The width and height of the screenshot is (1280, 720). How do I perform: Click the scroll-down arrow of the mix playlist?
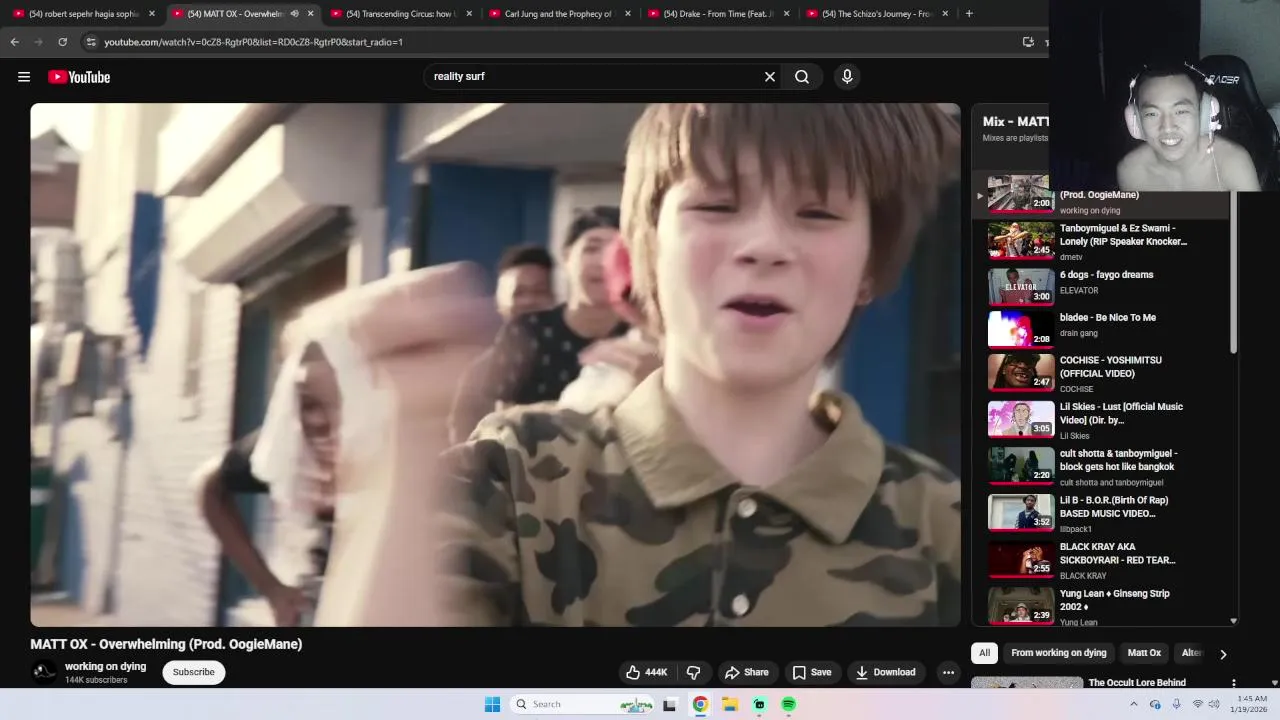pyautogui.click(x=1233, y=621)
